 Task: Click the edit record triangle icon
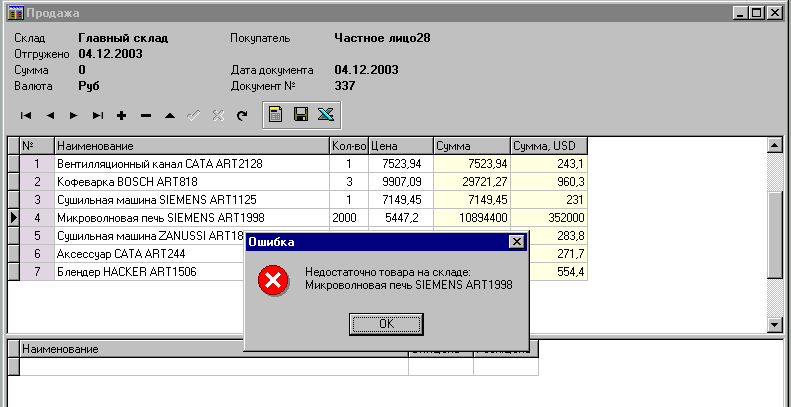(170, 115)
